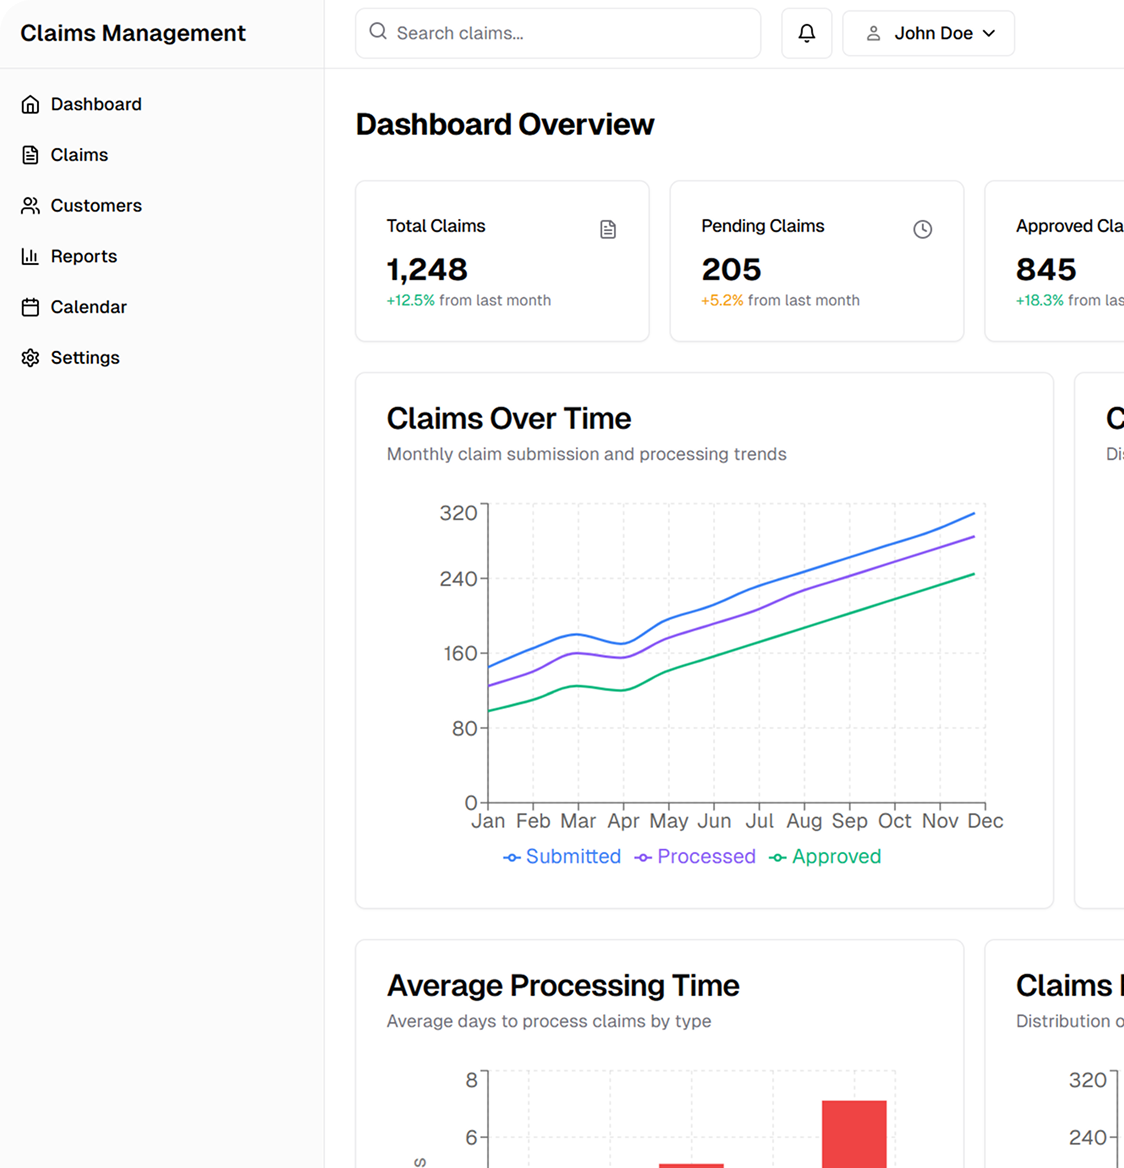Click the notification bell icon
The width and height of the screenshot is (1124, 1168).
click(x=806, y=33)
